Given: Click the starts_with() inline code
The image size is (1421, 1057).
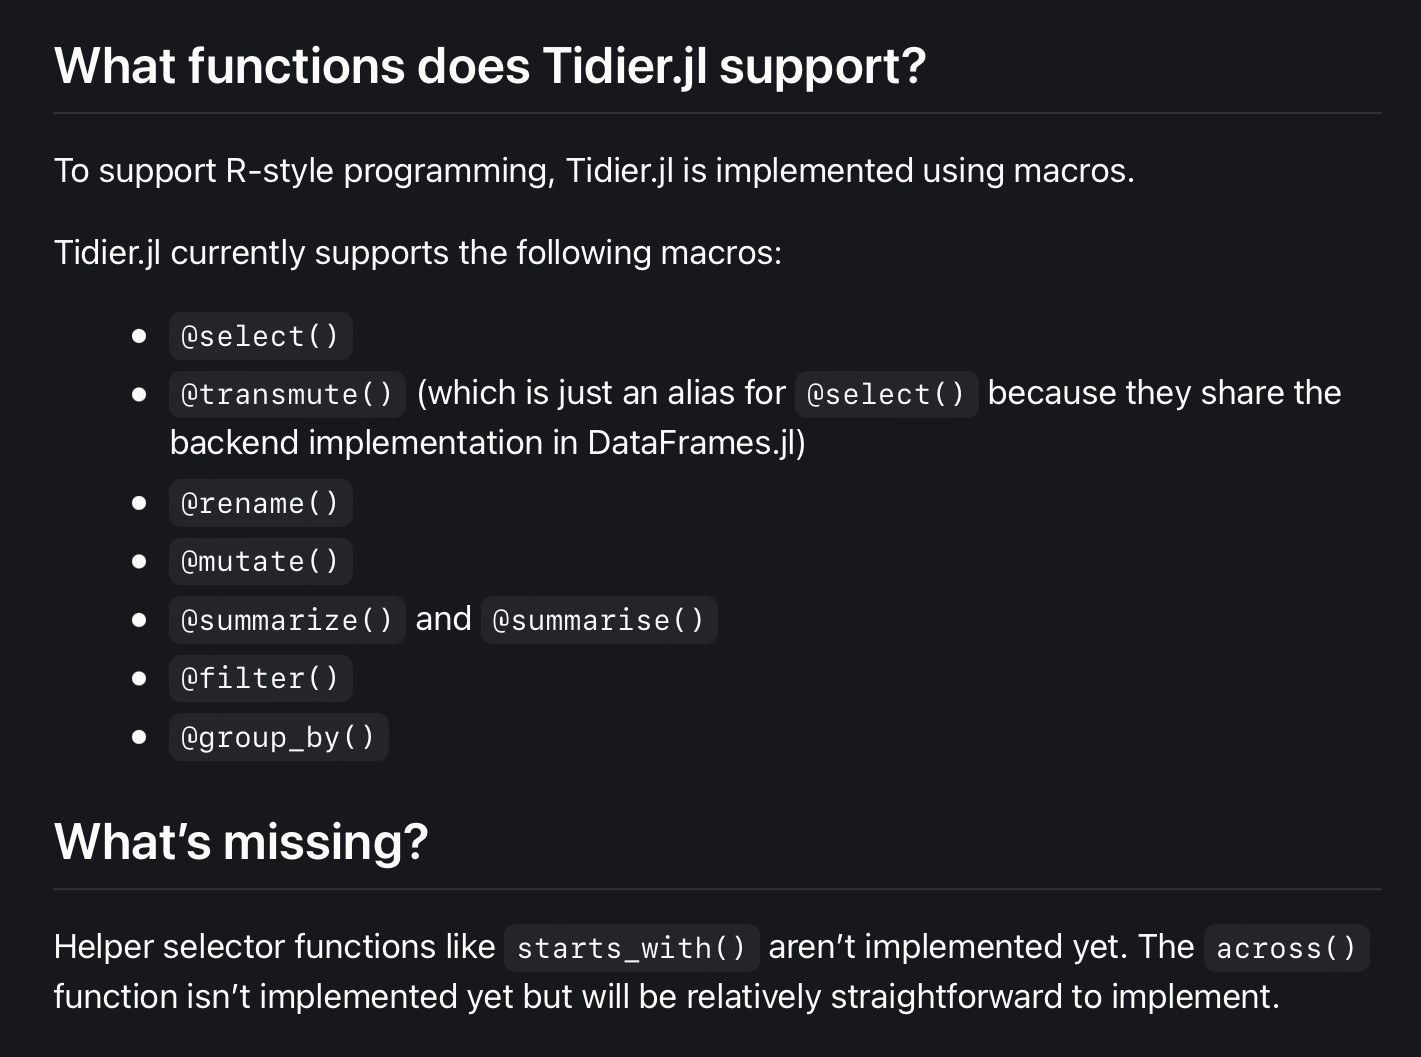Looking at the screenshot, I should [631, 947].
